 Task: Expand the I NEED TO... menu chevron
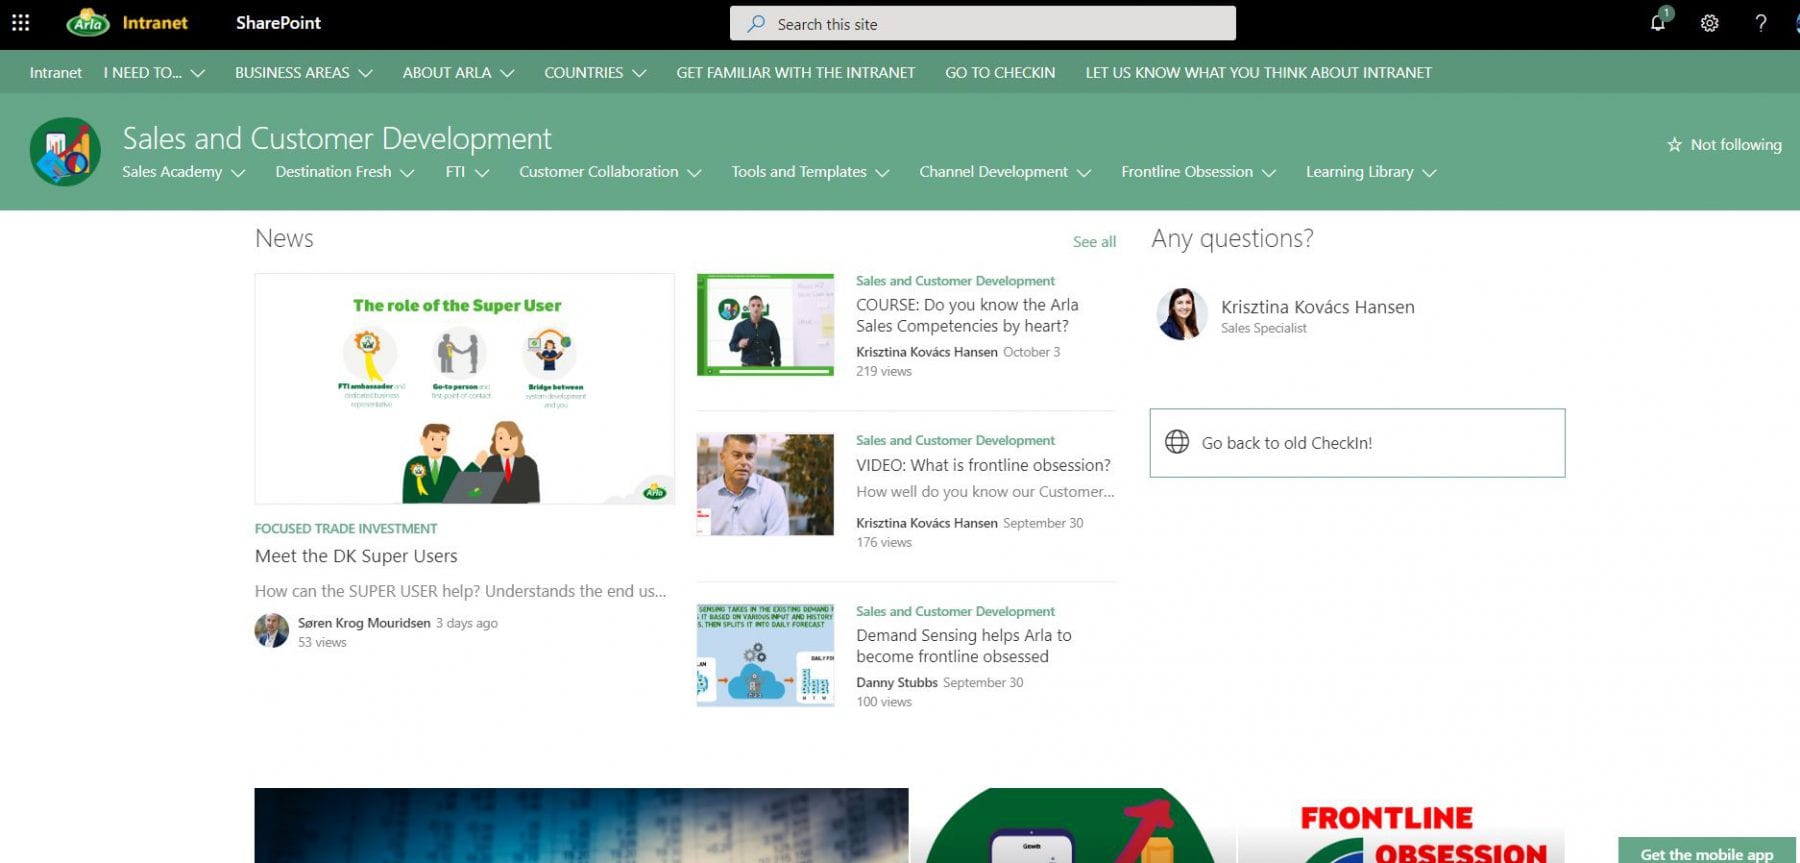pos(198,73)
